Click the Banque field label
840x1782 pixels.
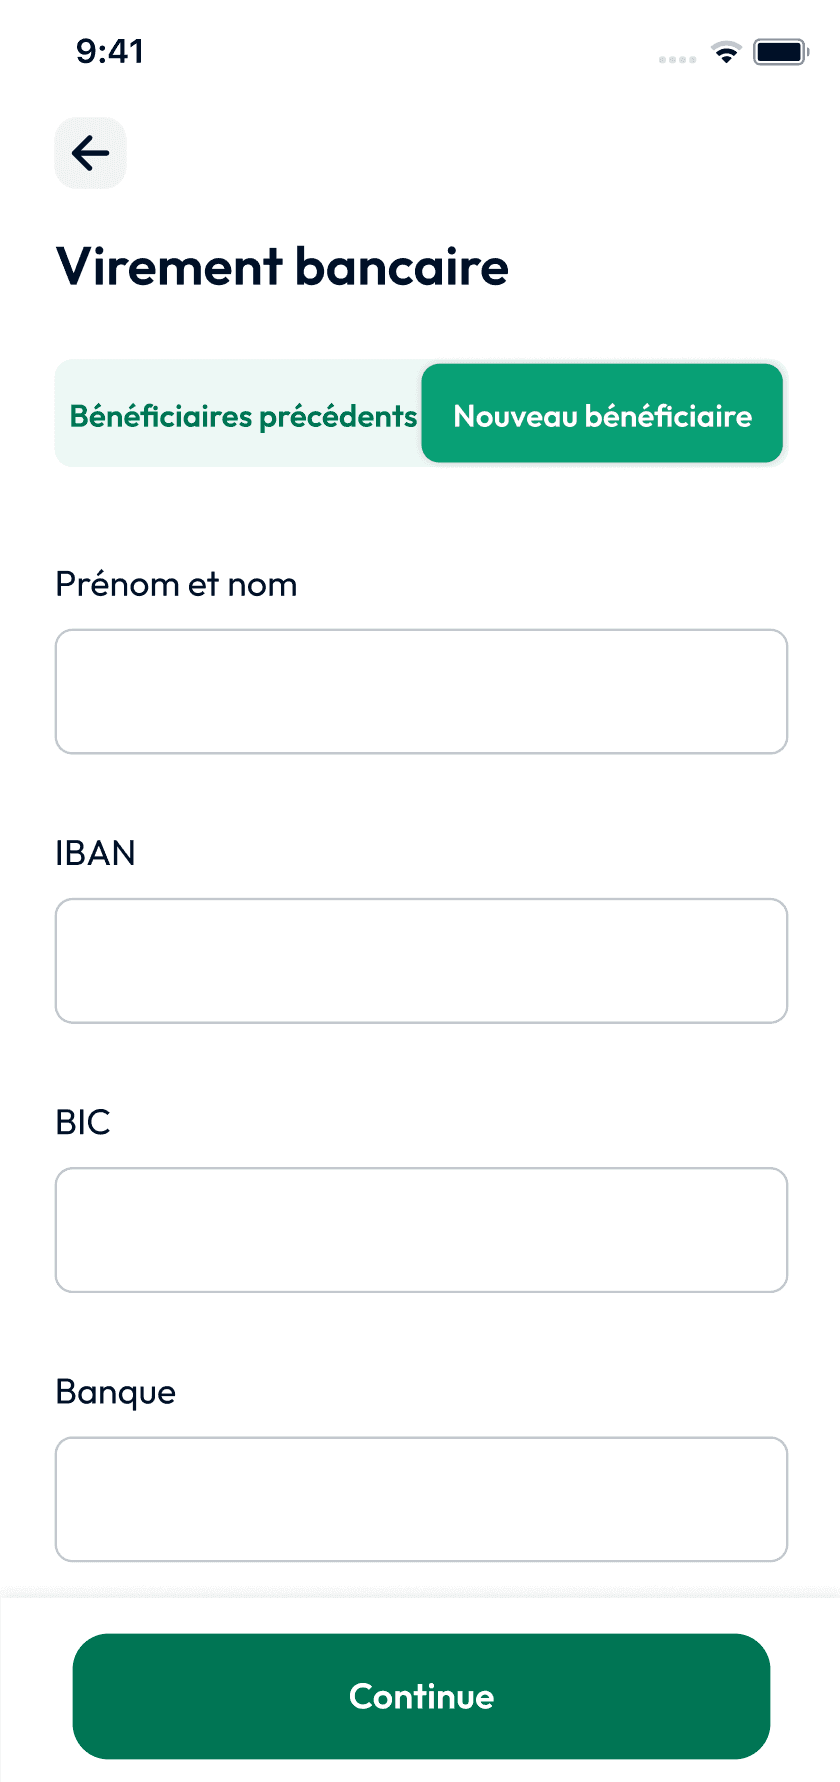[116, 1393]
